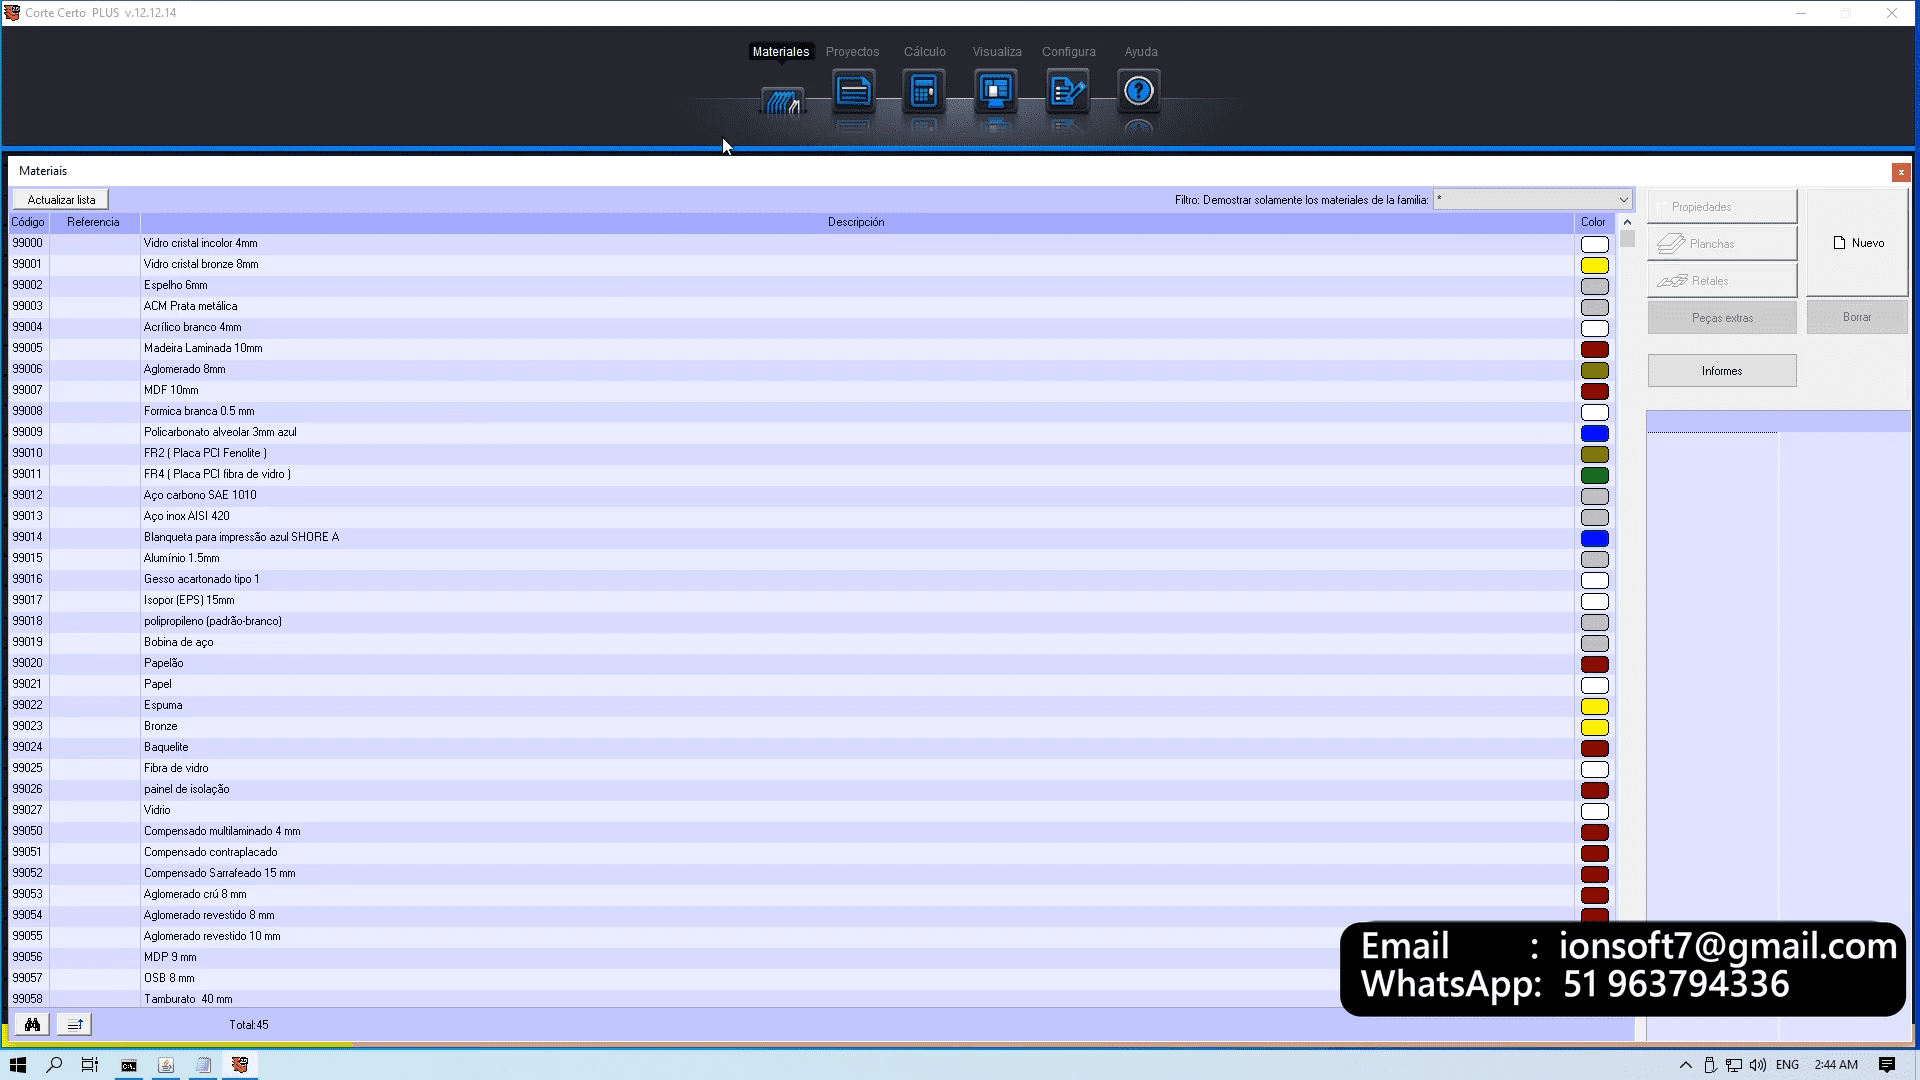
Task: Open the Configura settings icon
Action: click(x=1067, y=92)
